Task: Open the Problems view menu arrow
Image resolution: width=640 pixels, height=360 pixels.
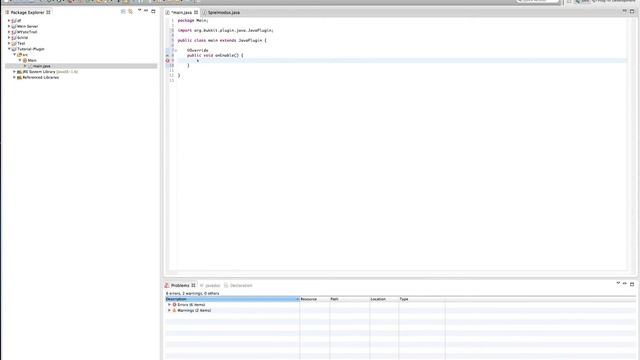Action: click(x=618, y=283)
